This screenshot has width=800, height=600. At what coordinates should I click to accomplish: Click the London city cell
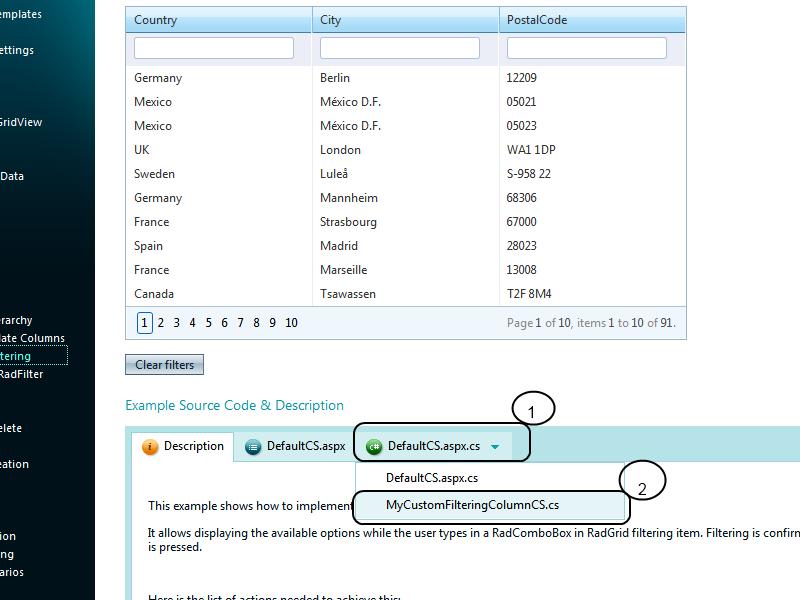click(x=340, y=150)
